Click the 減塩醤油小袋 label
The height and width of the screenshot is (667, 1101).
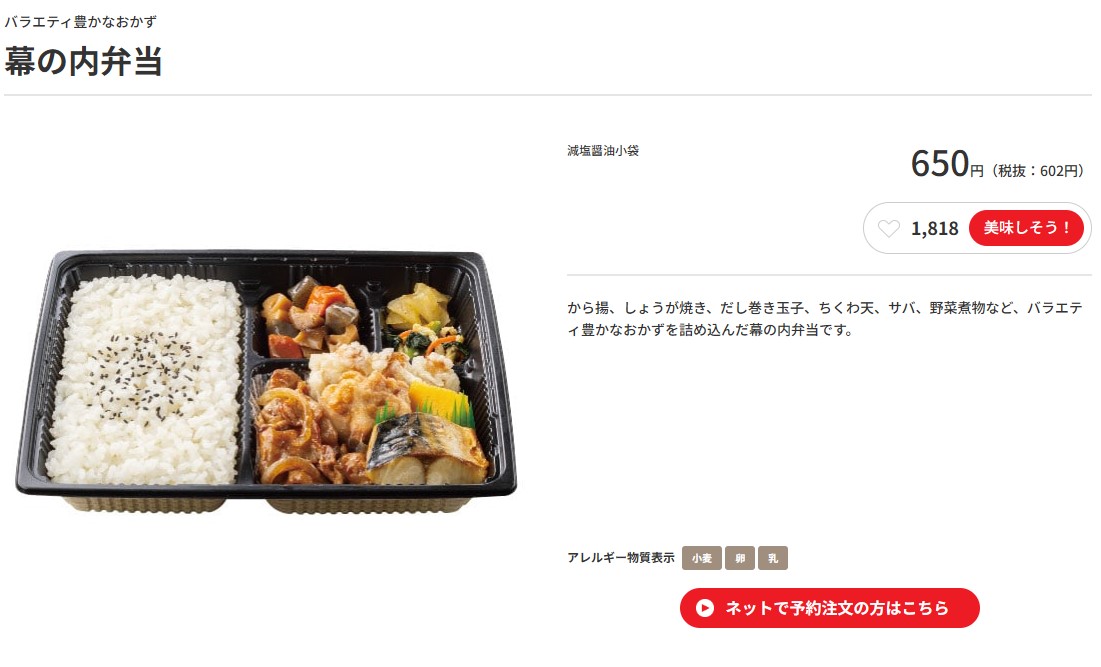(603, 150)
